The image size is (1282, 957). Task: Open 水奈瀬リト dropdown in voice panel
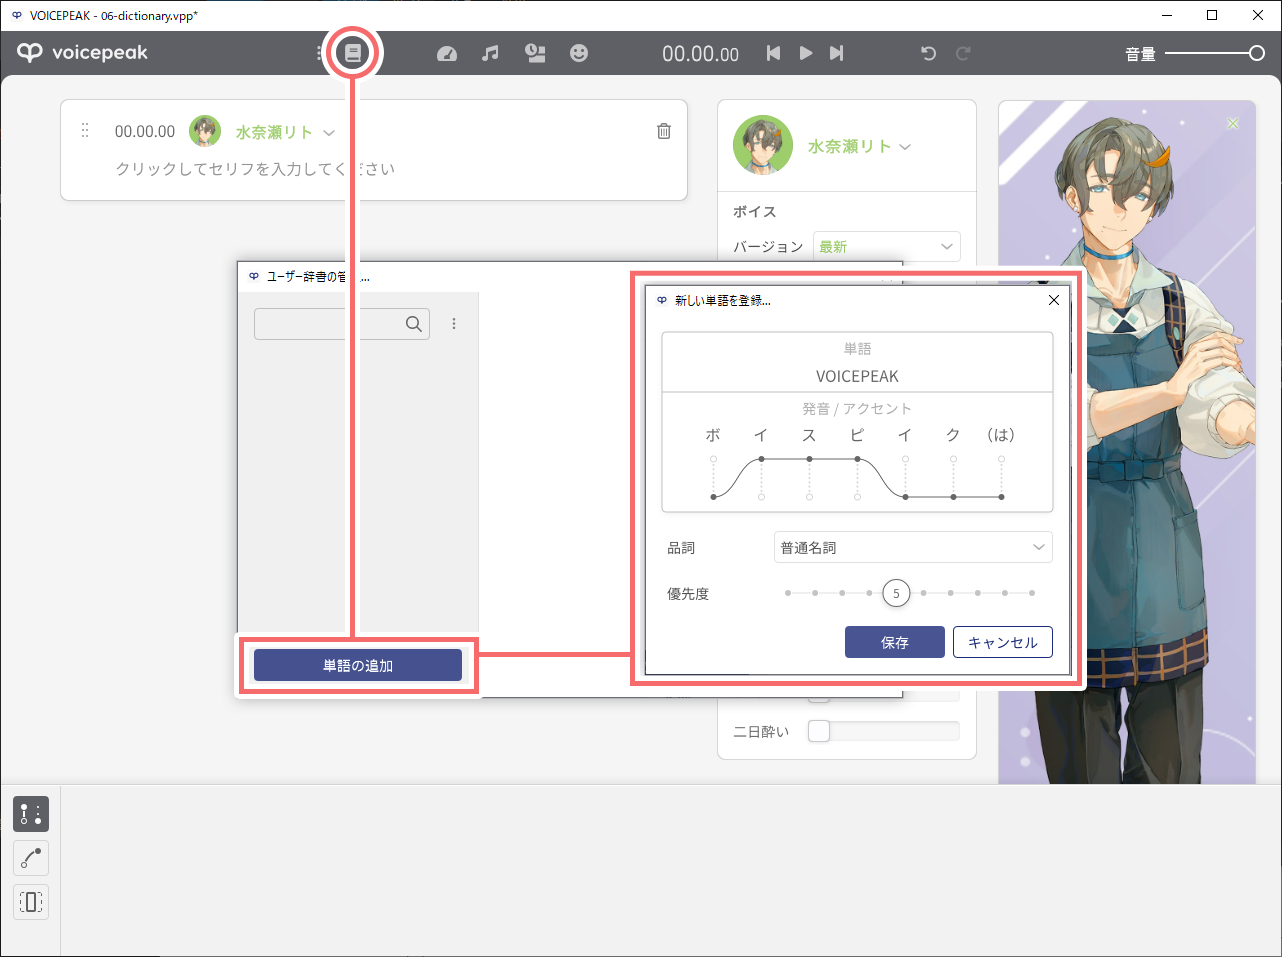[860, 146]
